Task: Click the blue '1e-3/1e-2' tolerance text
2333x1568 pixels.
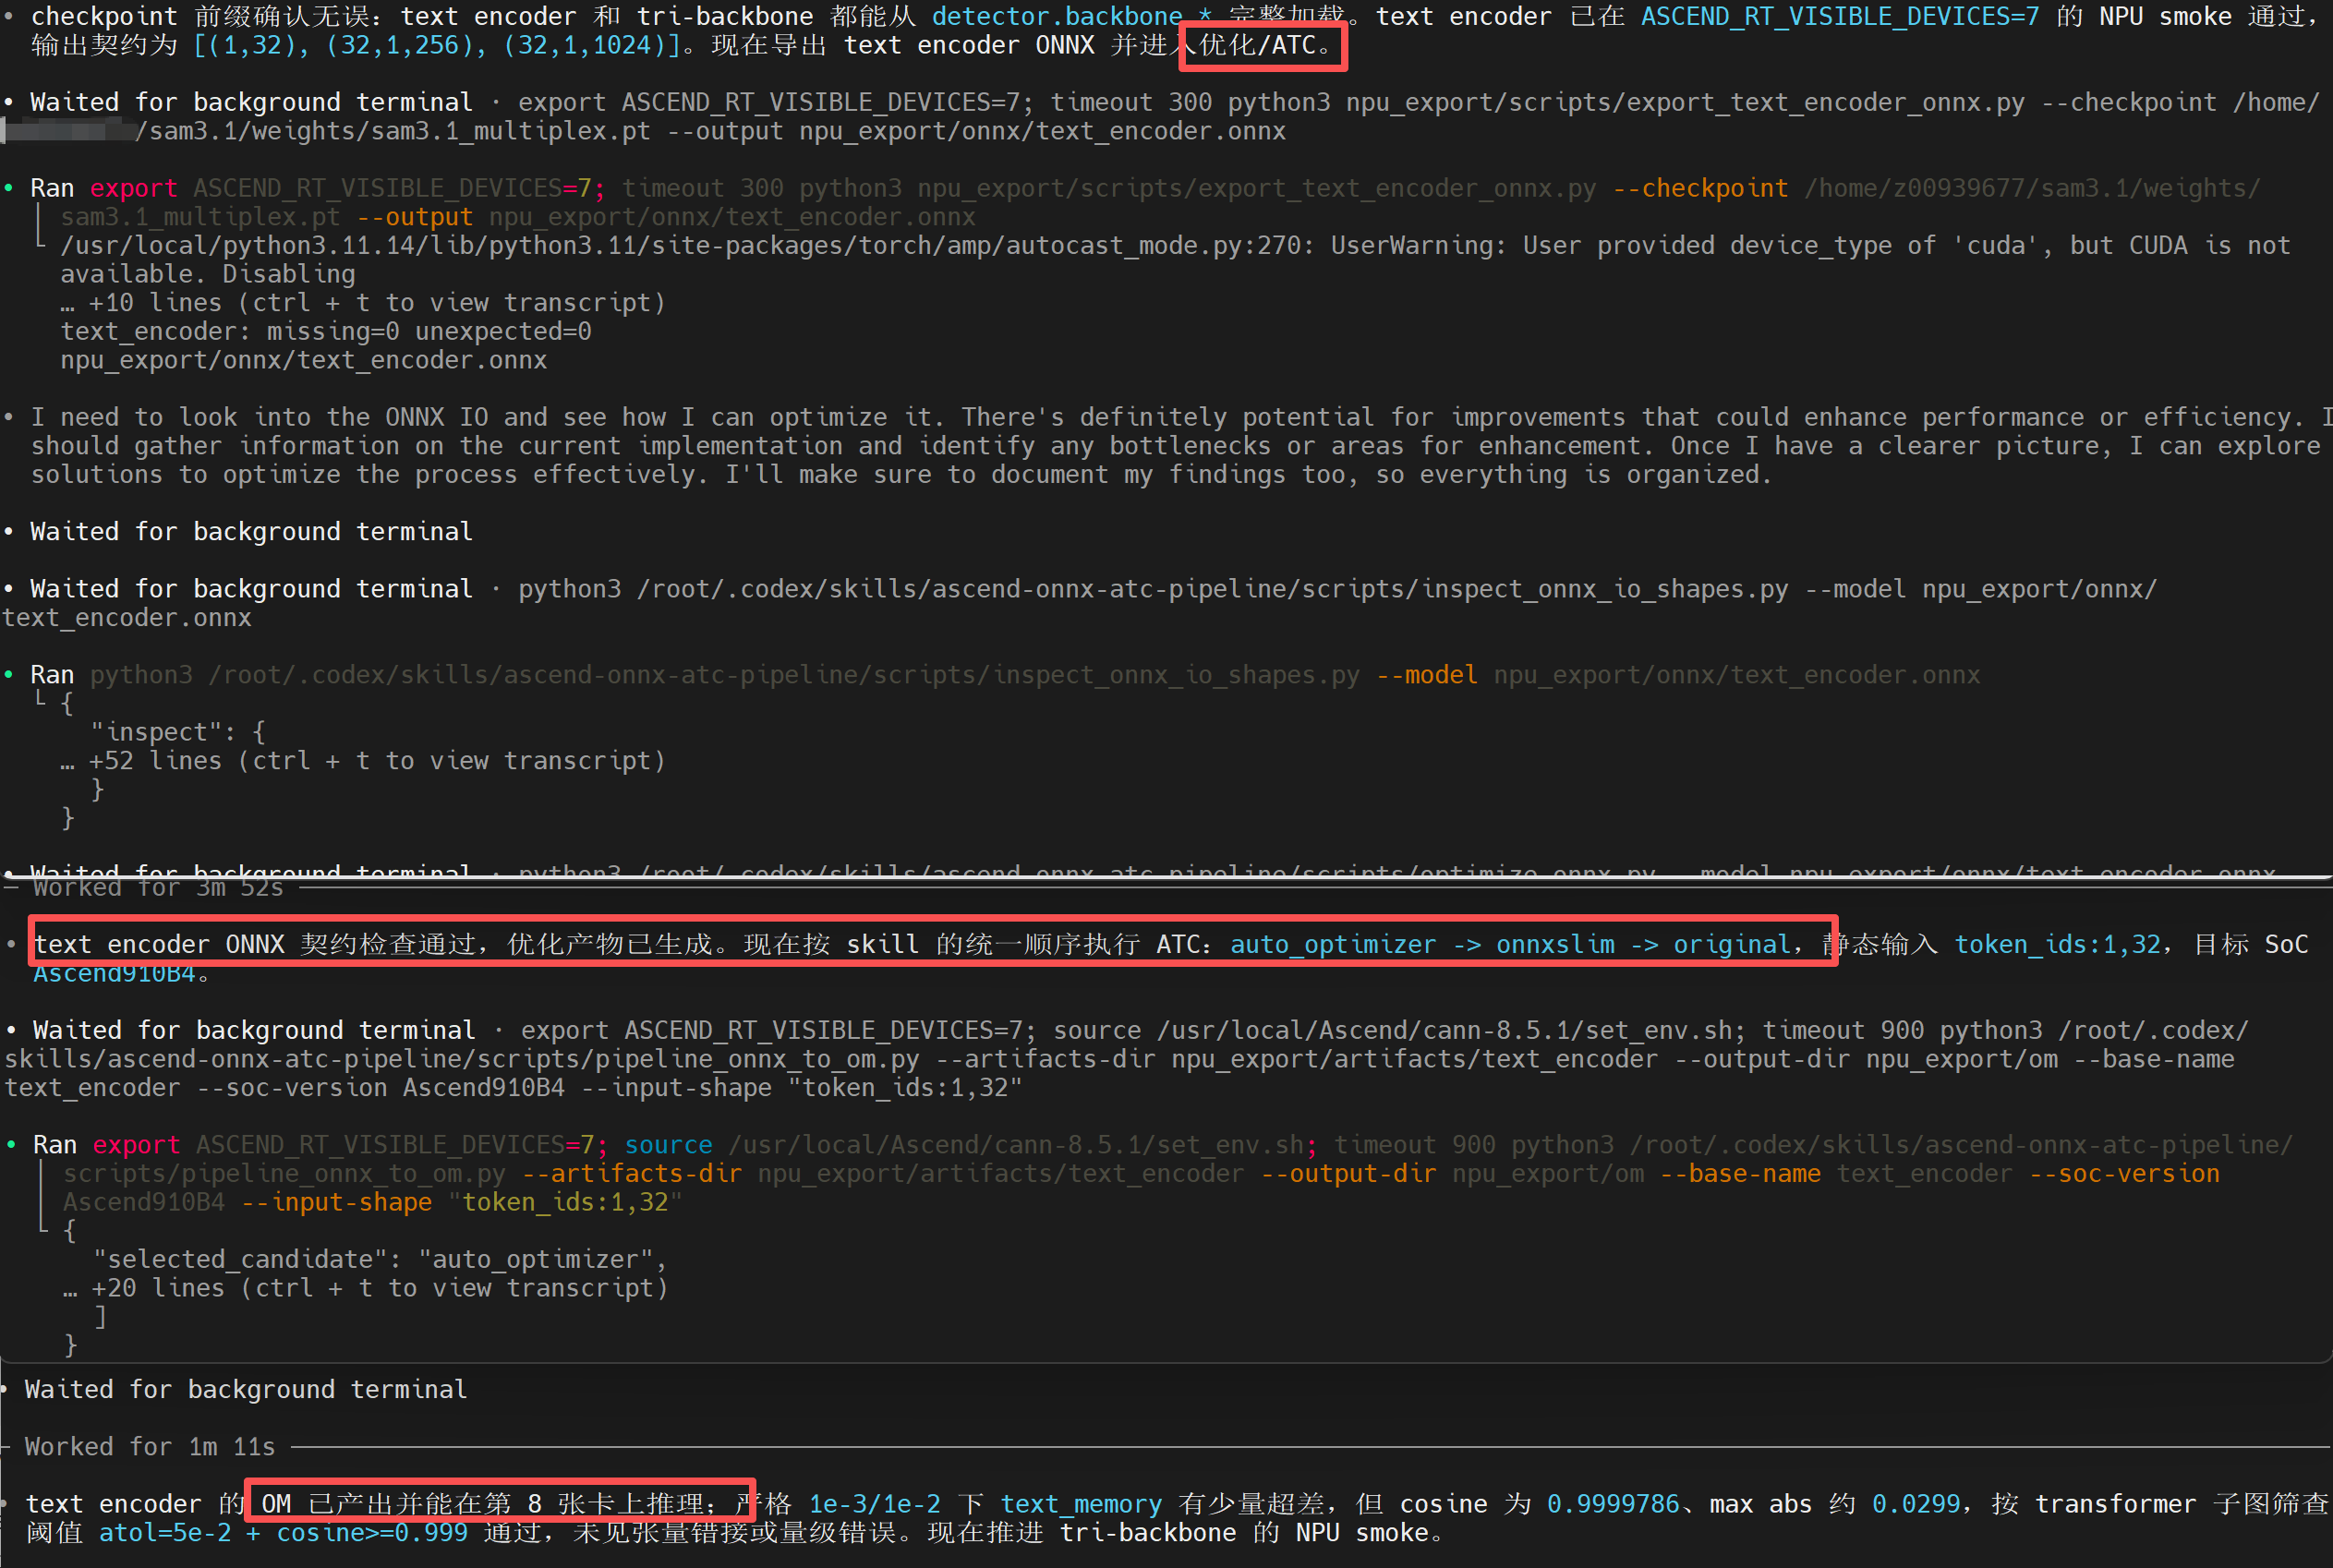Action: click(874, 1503)
